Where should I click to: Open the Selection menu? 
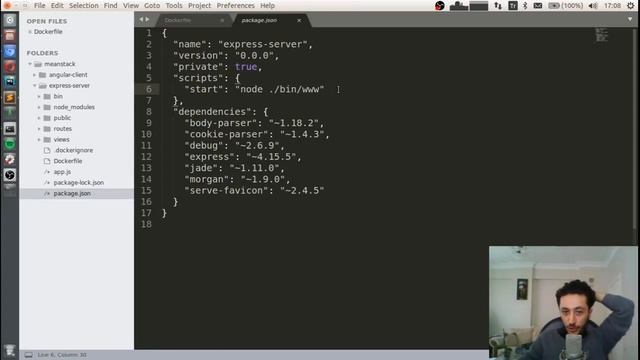(84, 6)
